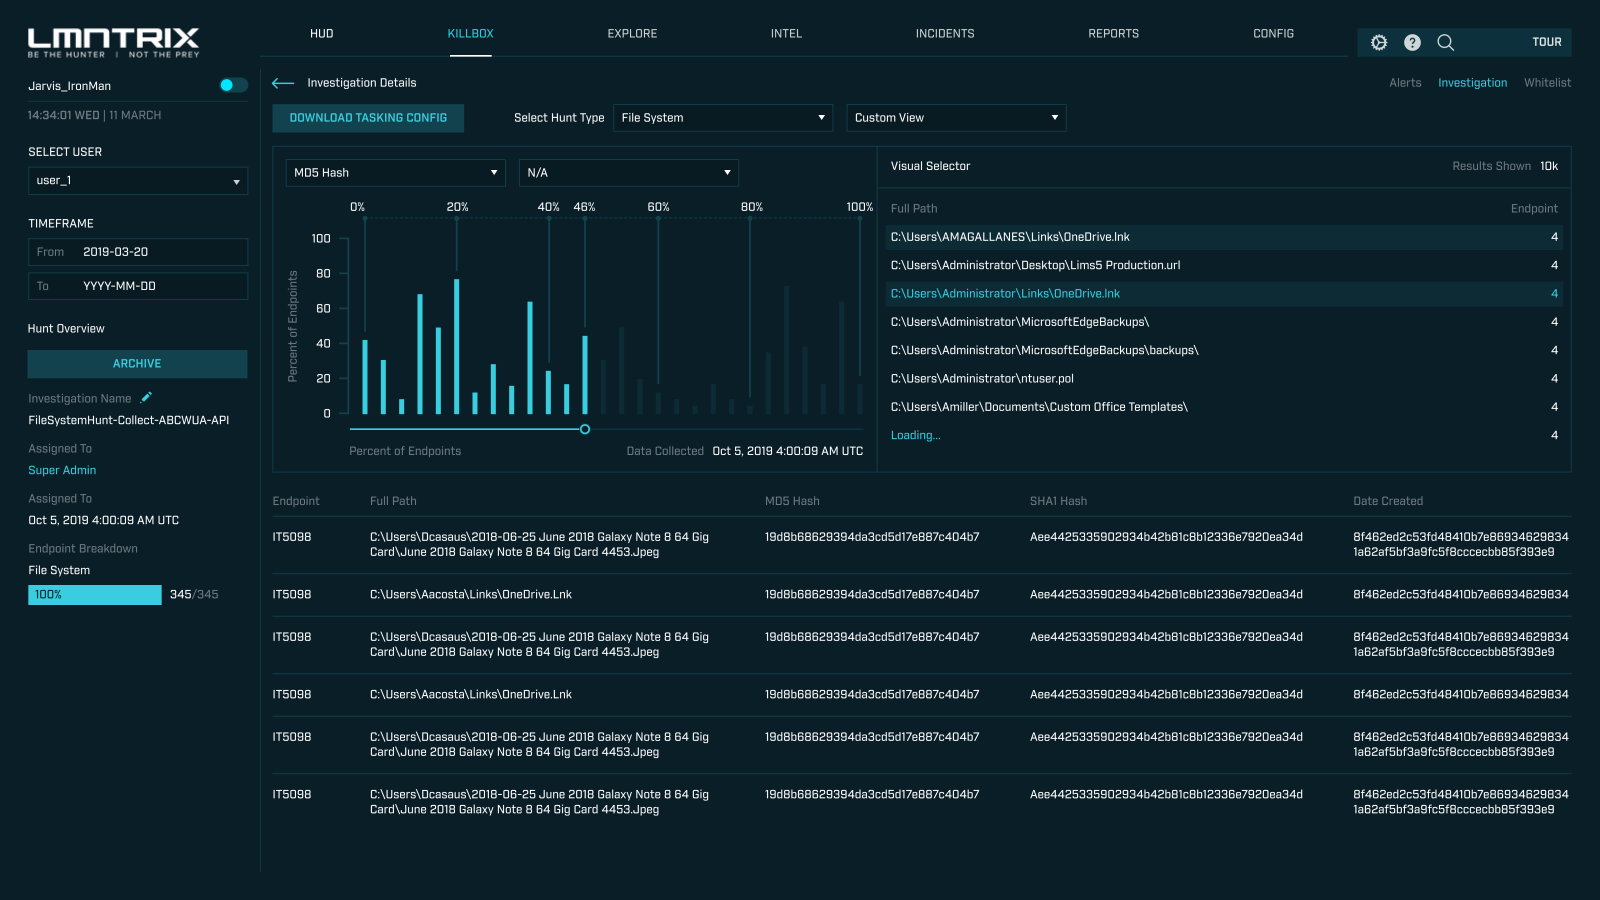Click the 20% marker on chart

click(x=457, y=207)
